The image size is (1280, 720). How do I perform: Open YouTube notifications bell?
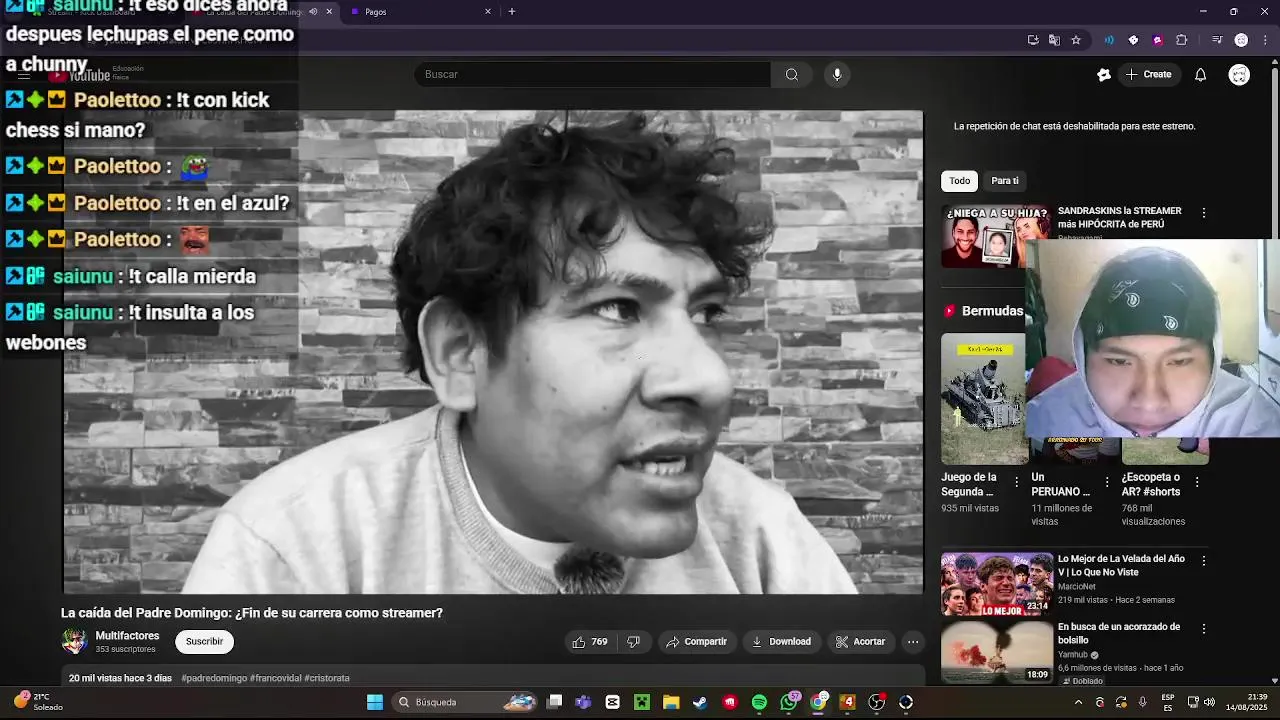click(1200, 74)
